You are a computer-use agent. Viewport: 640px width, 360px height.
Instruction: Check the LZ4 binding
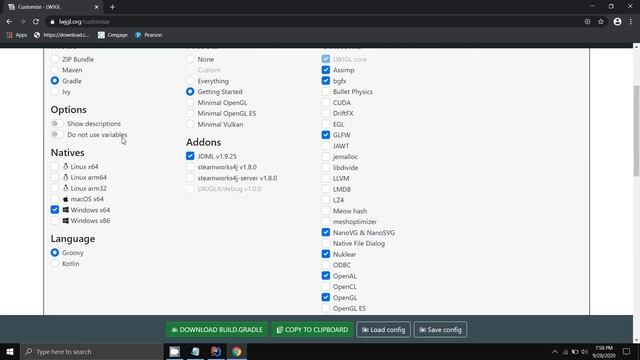326,200
